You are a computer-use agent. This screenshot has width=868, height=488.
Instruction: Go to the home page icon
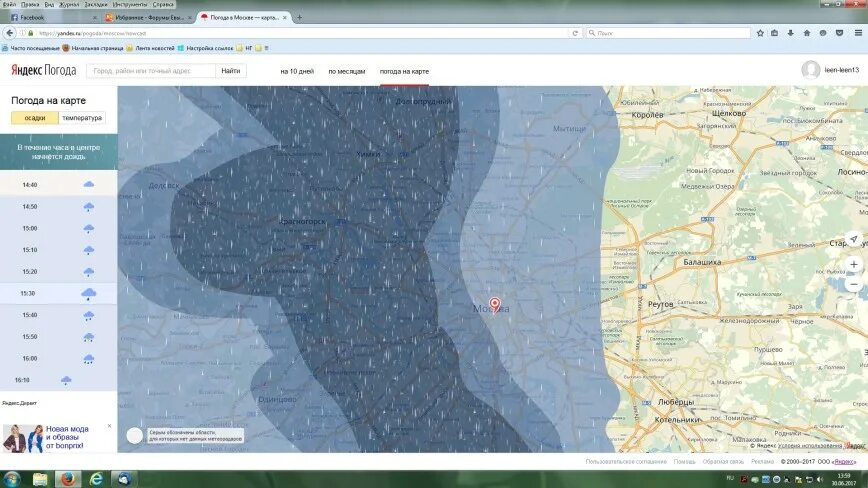807,33
